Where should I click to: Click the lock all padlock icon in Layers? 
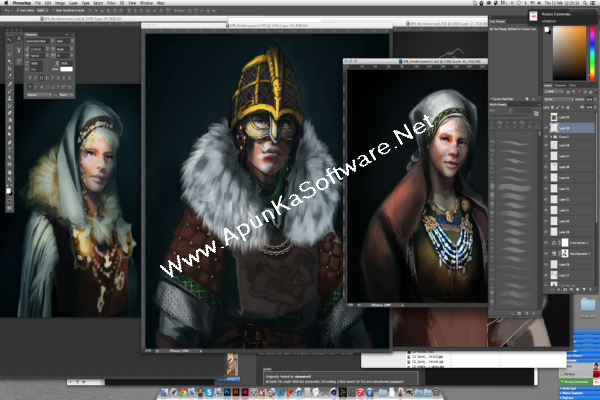click(567, 107)
